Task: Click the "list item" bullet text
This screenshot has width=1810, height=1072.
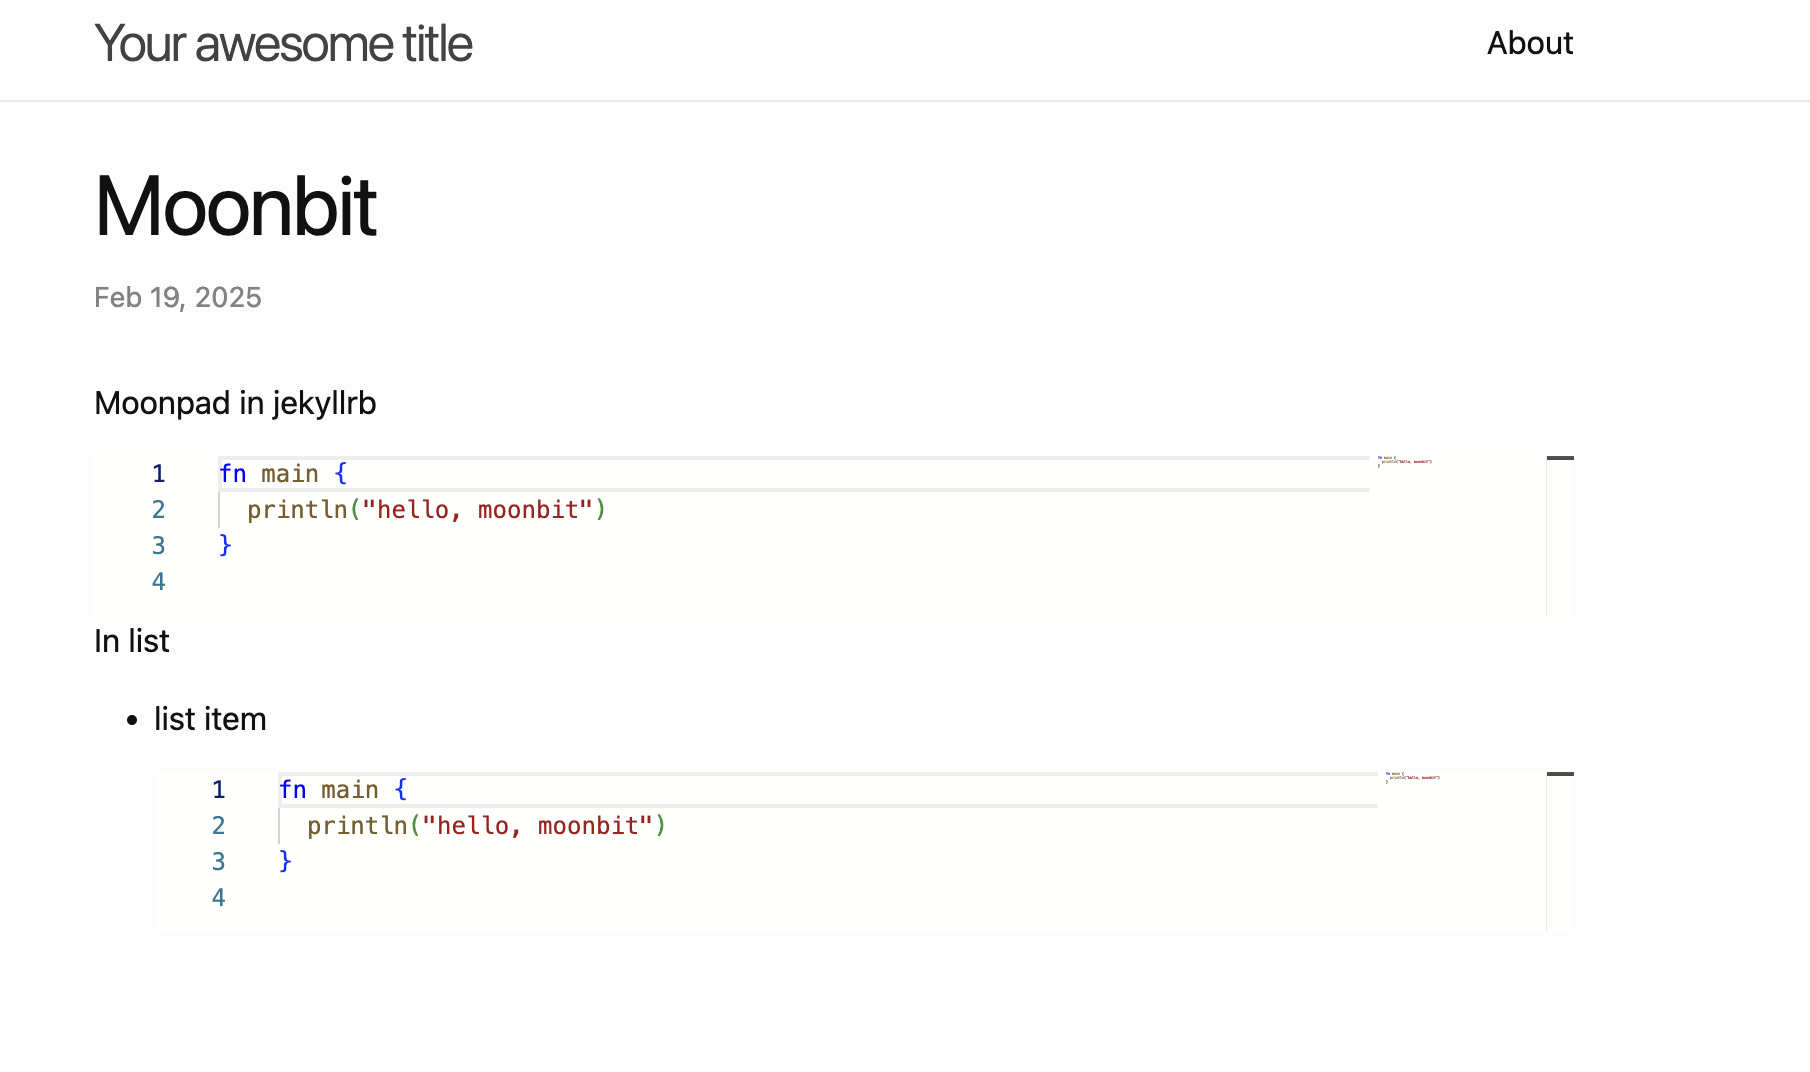Action: click(x=210, y=719)
